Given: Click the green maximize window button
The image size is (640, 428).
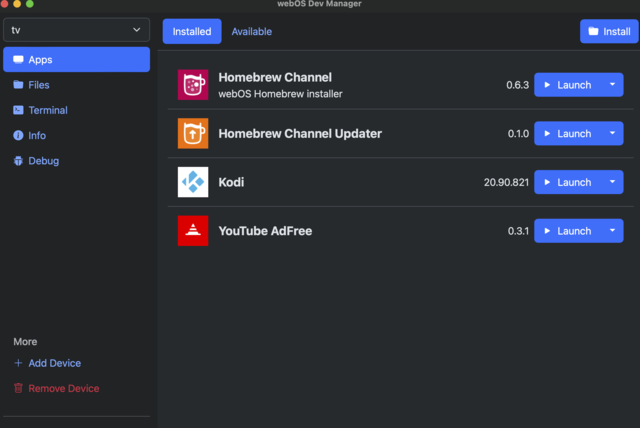Looking at the screenshot, I should point(29,4).
